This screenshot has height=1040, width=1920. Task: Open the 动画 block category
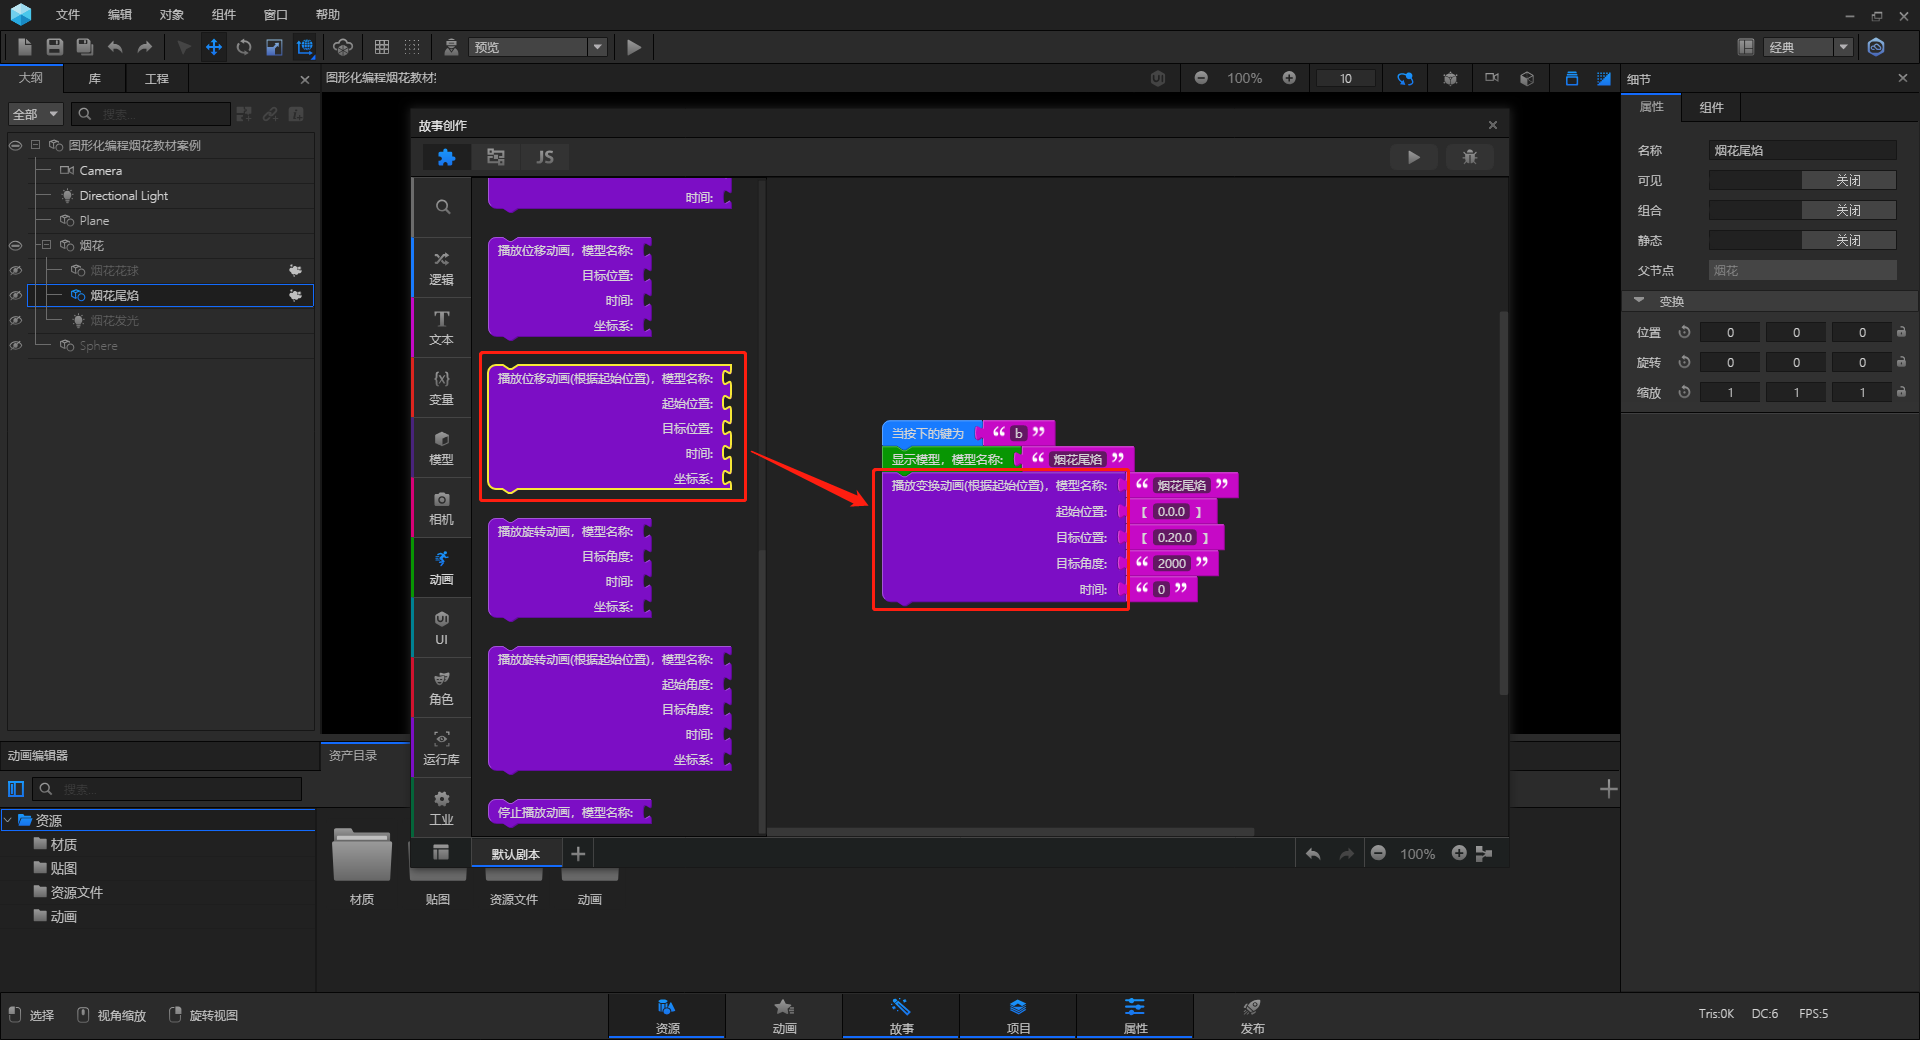pos(442,568)
